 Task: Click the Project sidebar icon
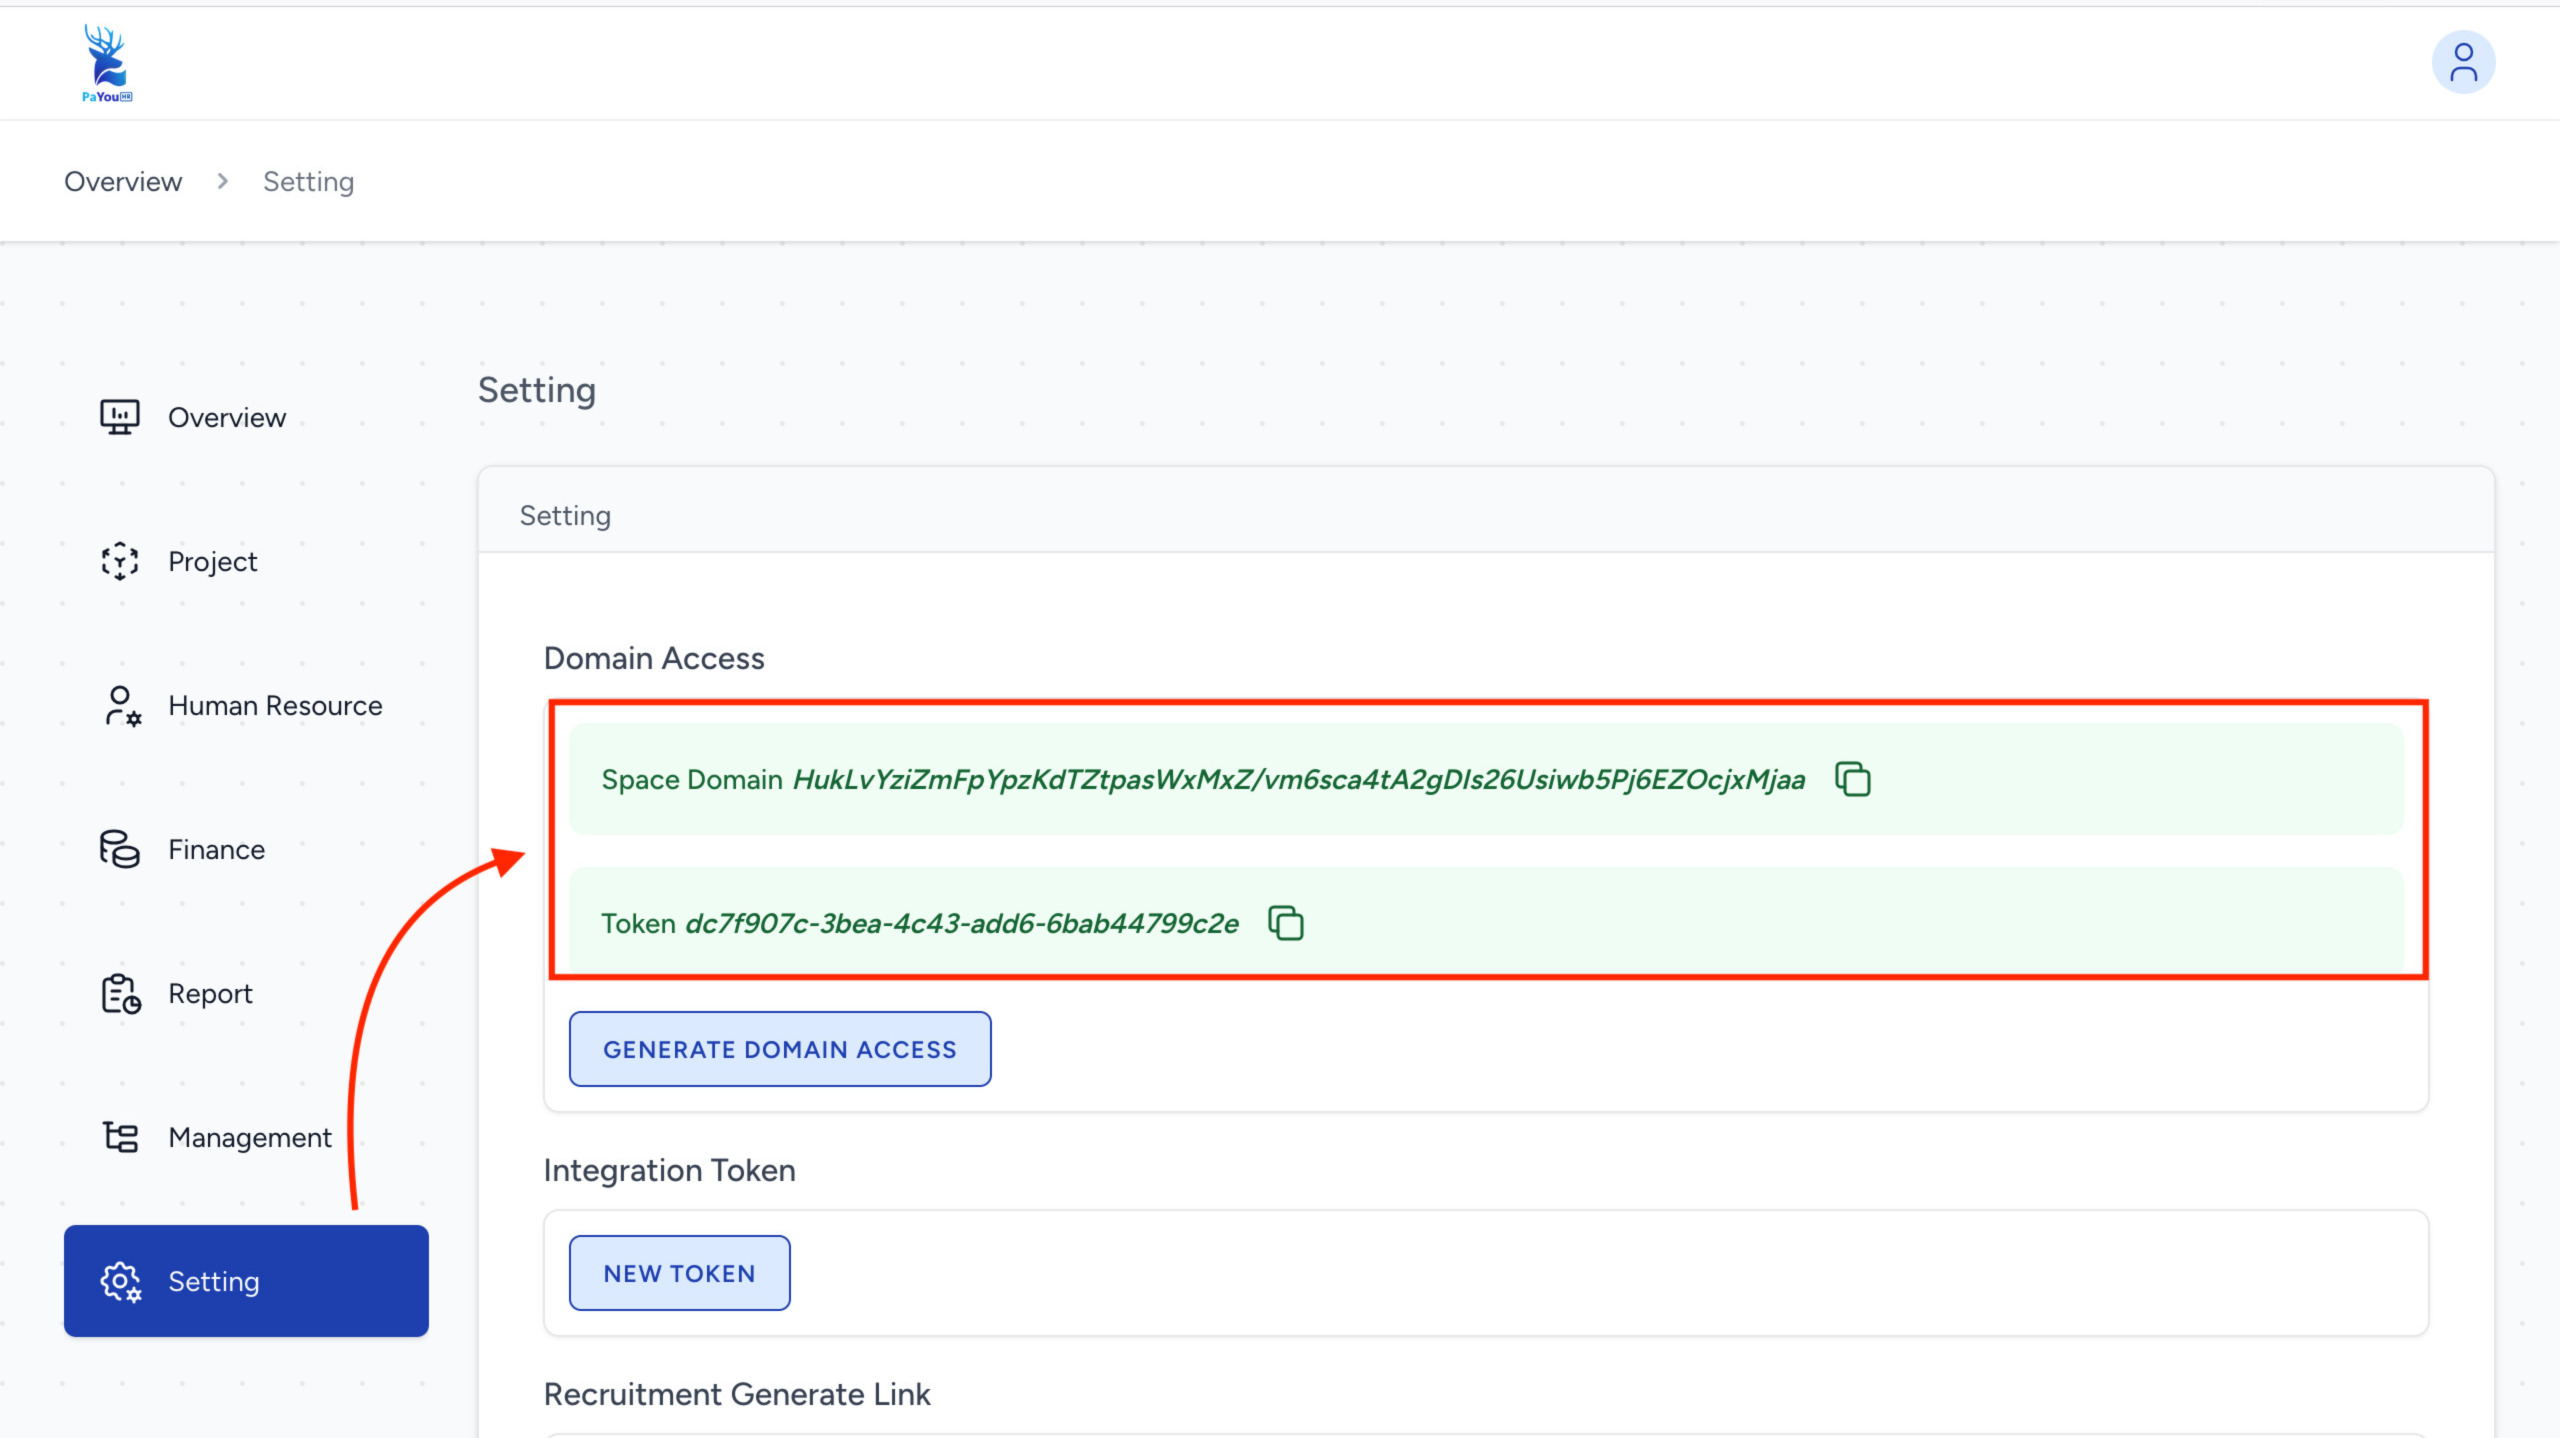pyautogui.click(x=119, y=561)
